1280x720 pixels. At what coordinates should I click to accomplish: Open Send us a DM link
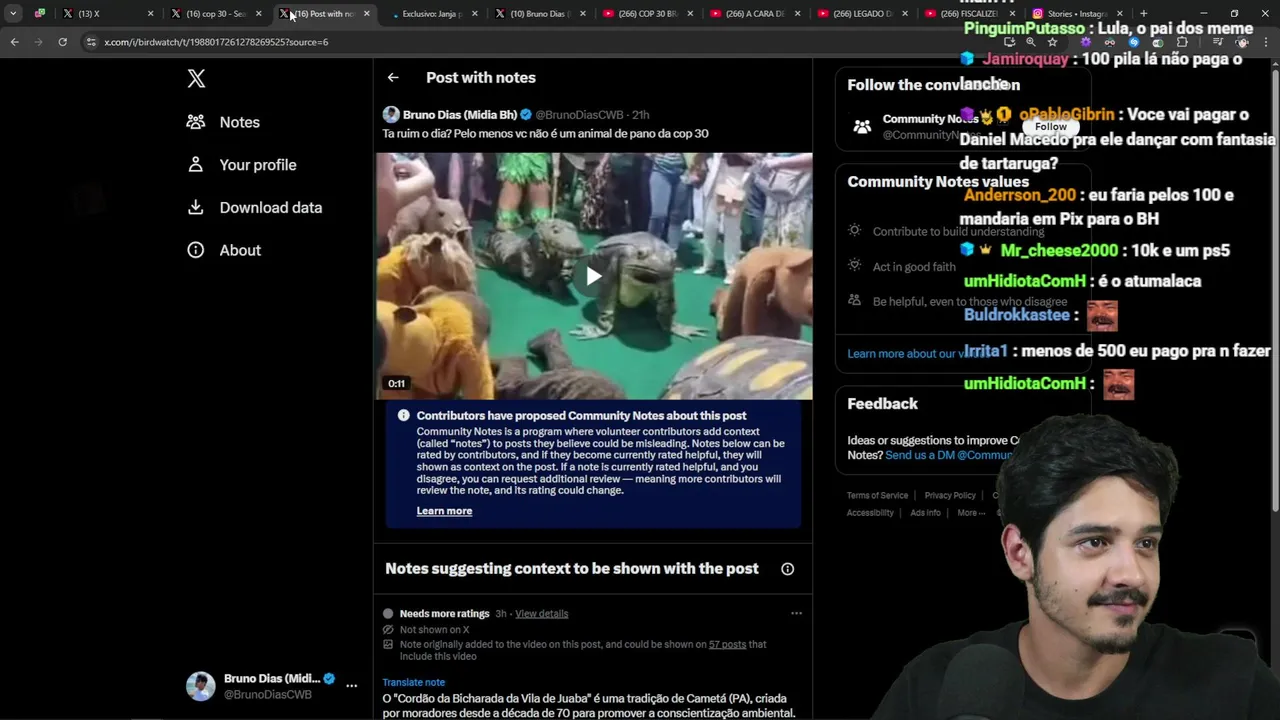click(948, 455)
